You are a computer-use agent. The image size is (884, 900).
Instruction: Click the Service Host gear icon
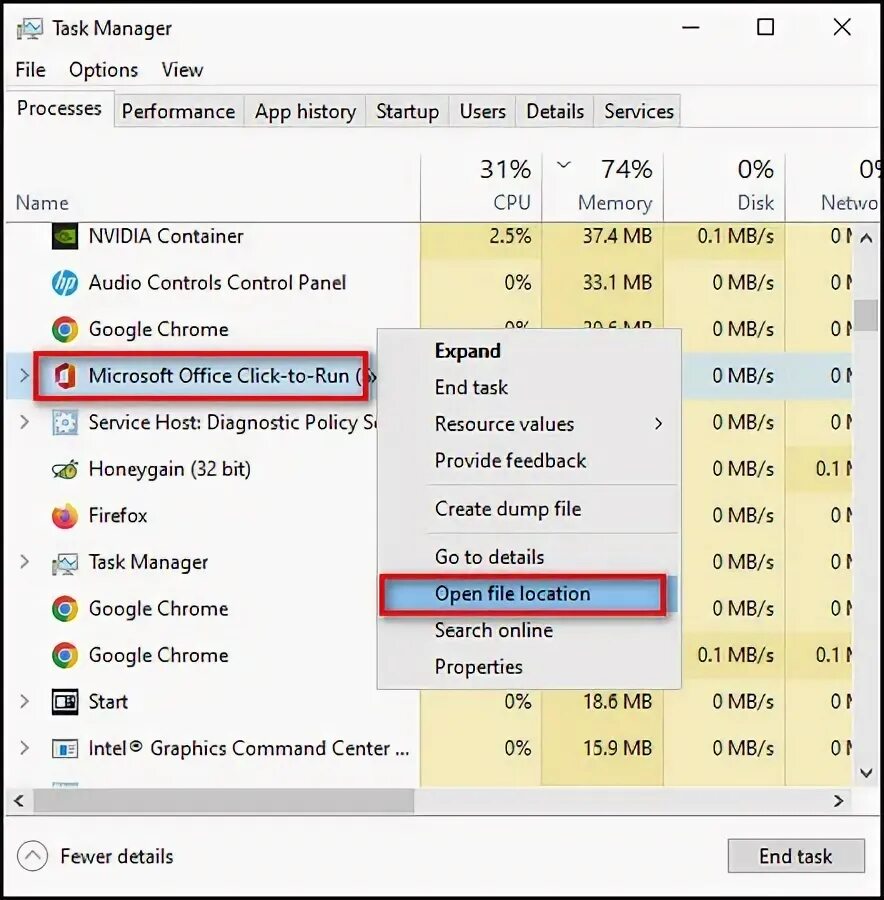pyautogui.click(x=65, y=423)
